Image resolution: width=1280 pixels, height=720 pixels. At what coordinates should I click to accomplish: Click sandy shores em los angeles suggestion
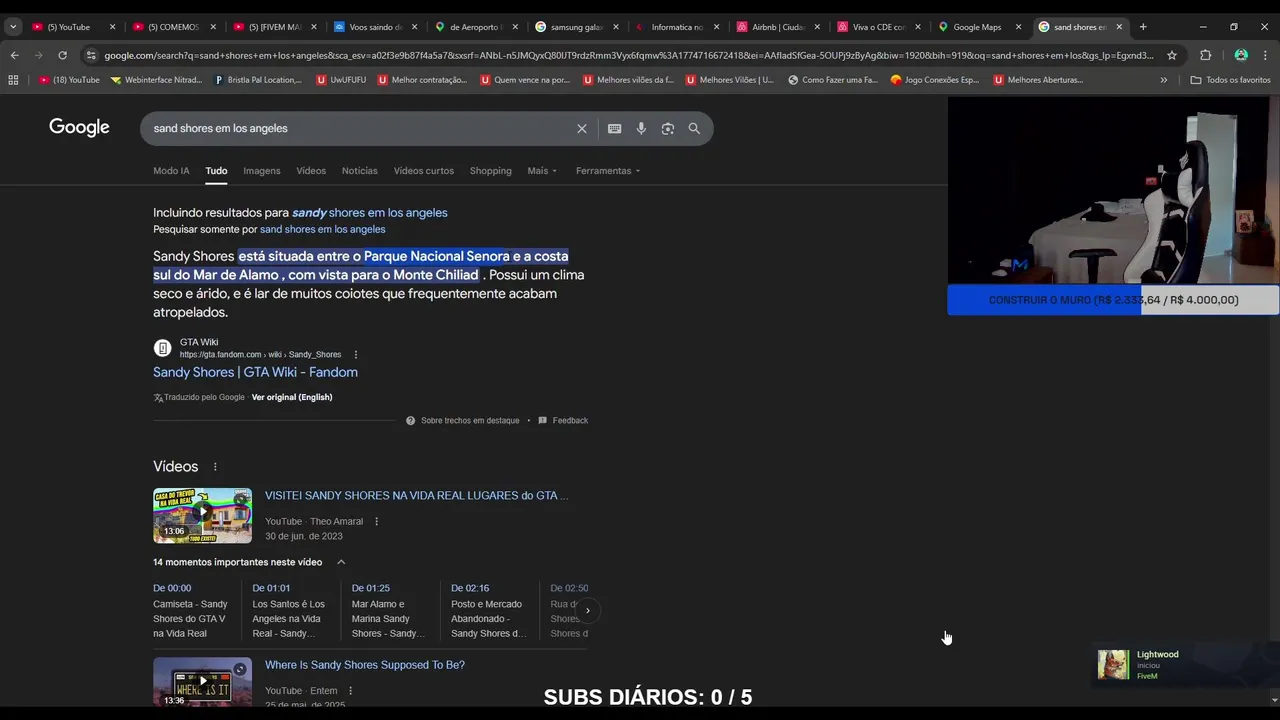[x=370, y=213]
